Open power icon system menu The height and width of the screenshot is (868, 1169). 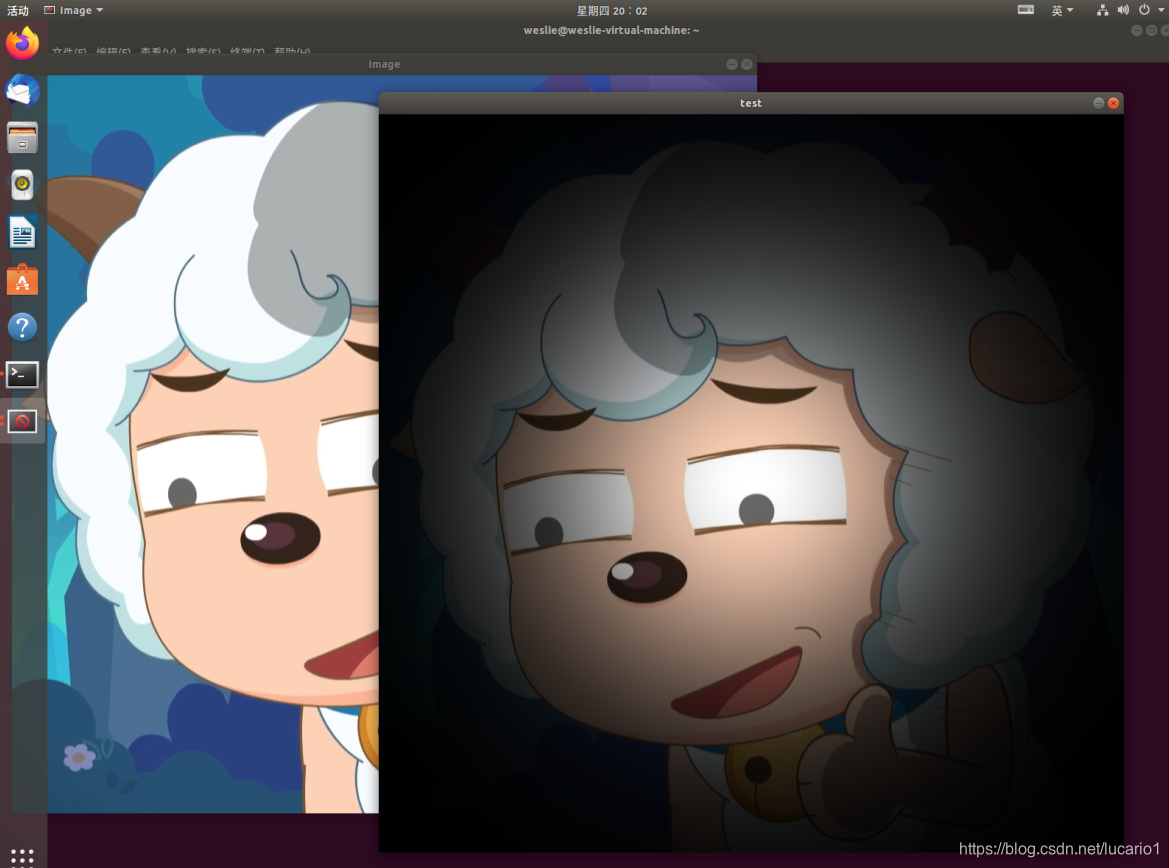1144,10
